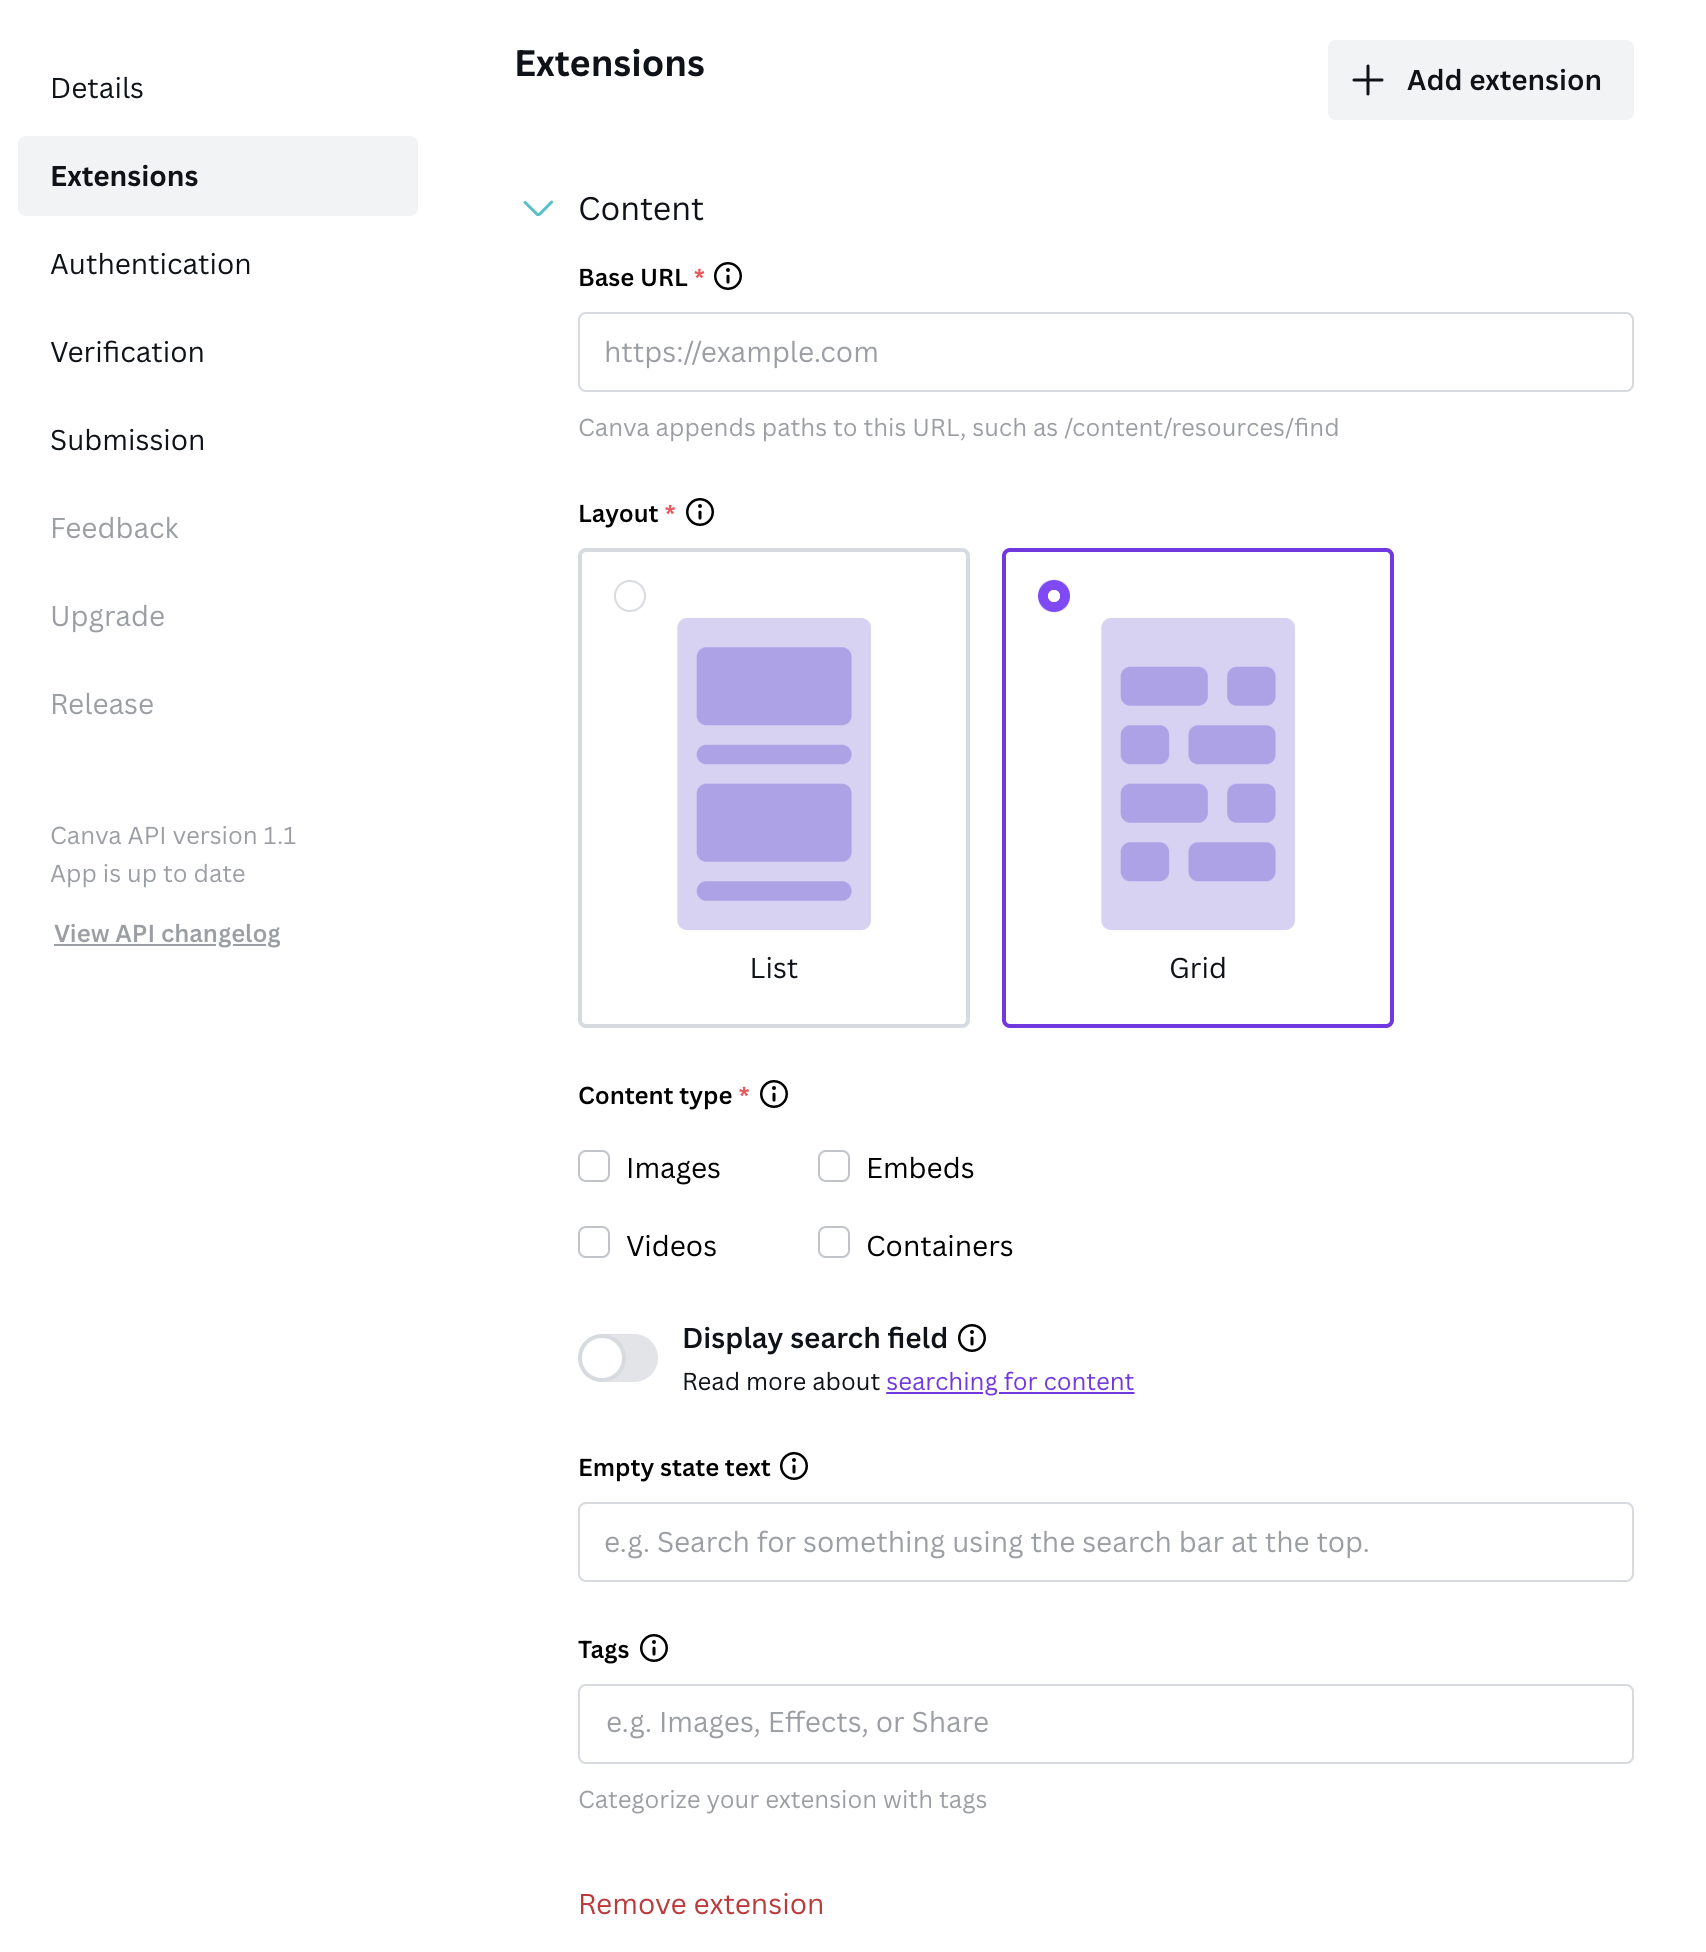The image size is (1706, 1952).
Task: Check the Videos content type
Action: click(594, 1243)
